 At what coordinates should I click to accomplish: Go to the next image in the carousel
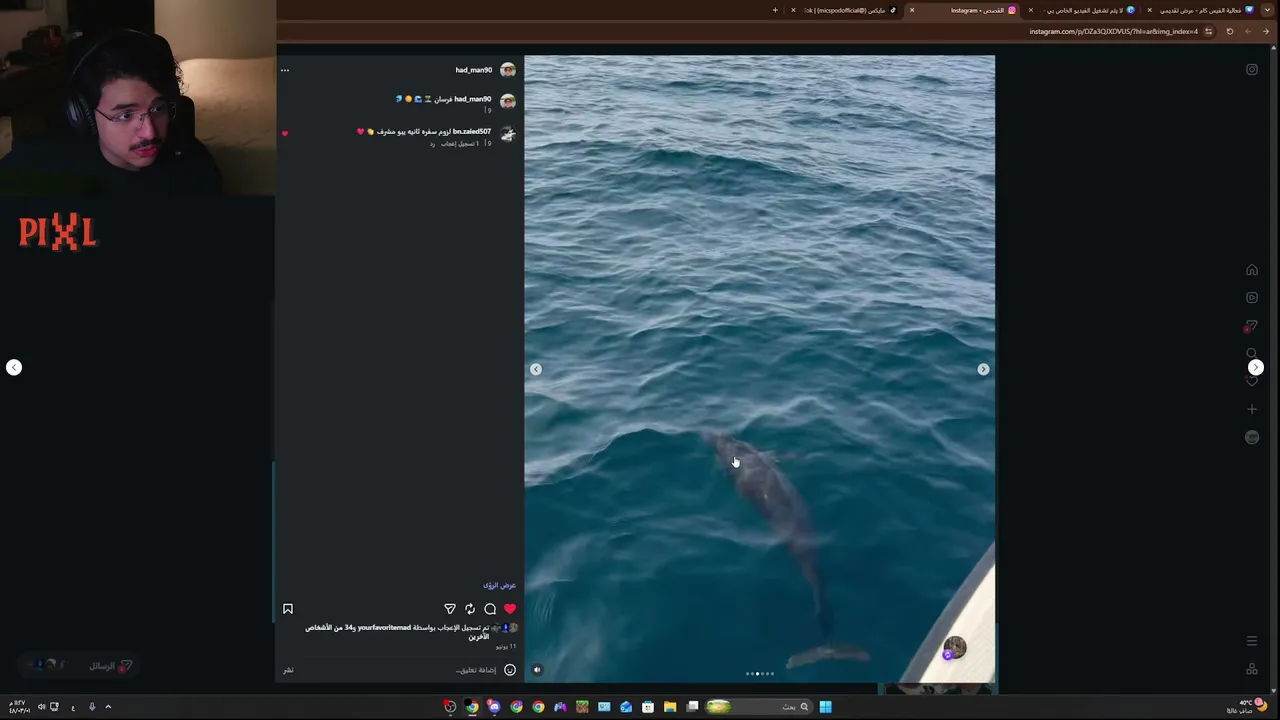point(983,369)
